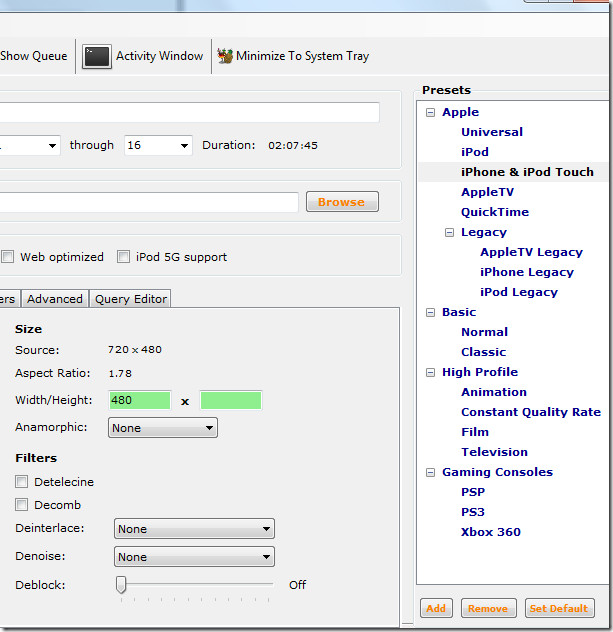Enable the Detelecine filter checkbox
This screenshot has height=632, width=613.
[21, 481]
